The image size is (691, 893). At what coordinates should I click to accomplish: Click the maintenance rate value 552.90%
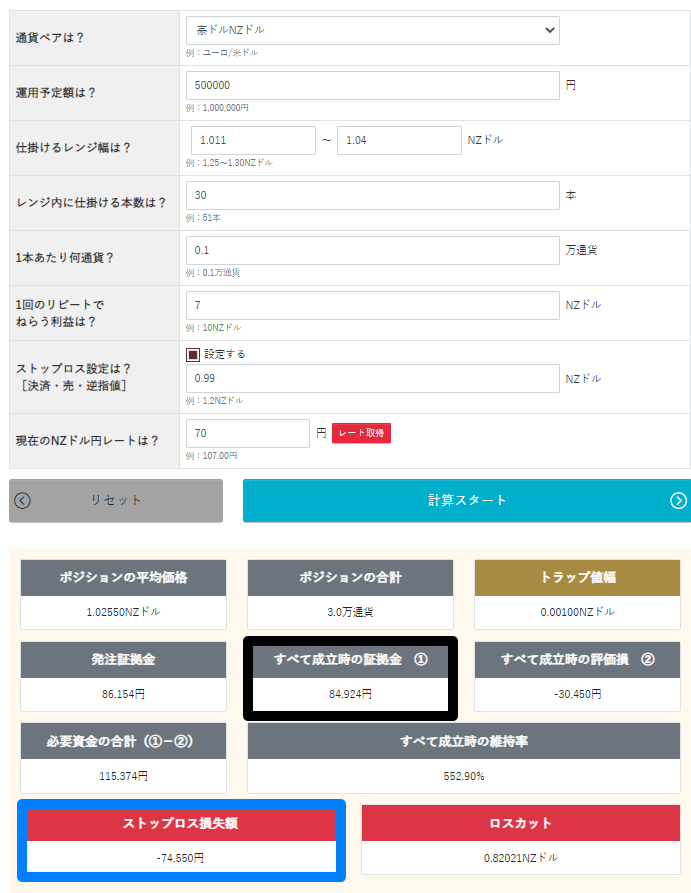(464, 776)
